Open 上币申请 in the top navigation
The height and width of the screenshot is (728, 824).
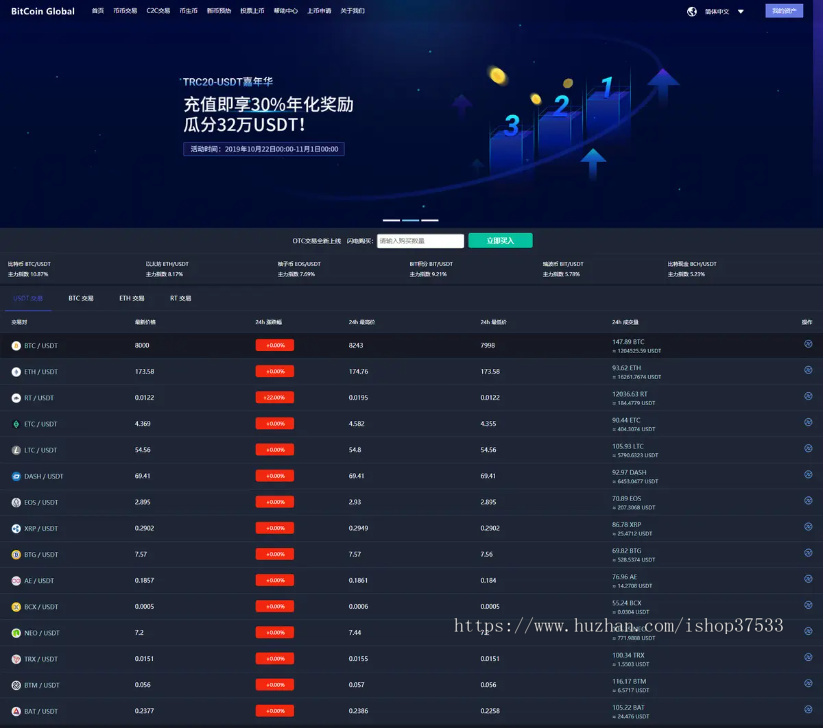coord(319,11)
